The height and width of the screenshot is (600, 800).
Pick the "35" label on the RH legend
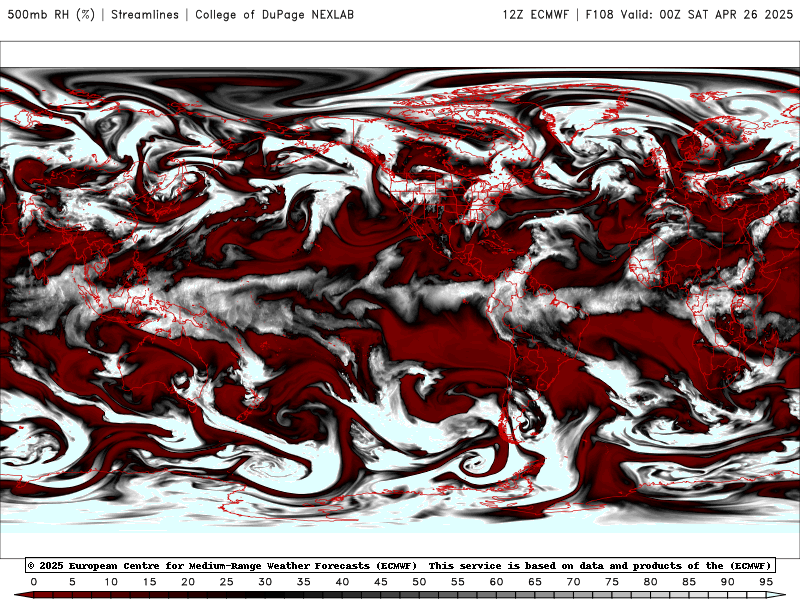[x=304, y=582]
